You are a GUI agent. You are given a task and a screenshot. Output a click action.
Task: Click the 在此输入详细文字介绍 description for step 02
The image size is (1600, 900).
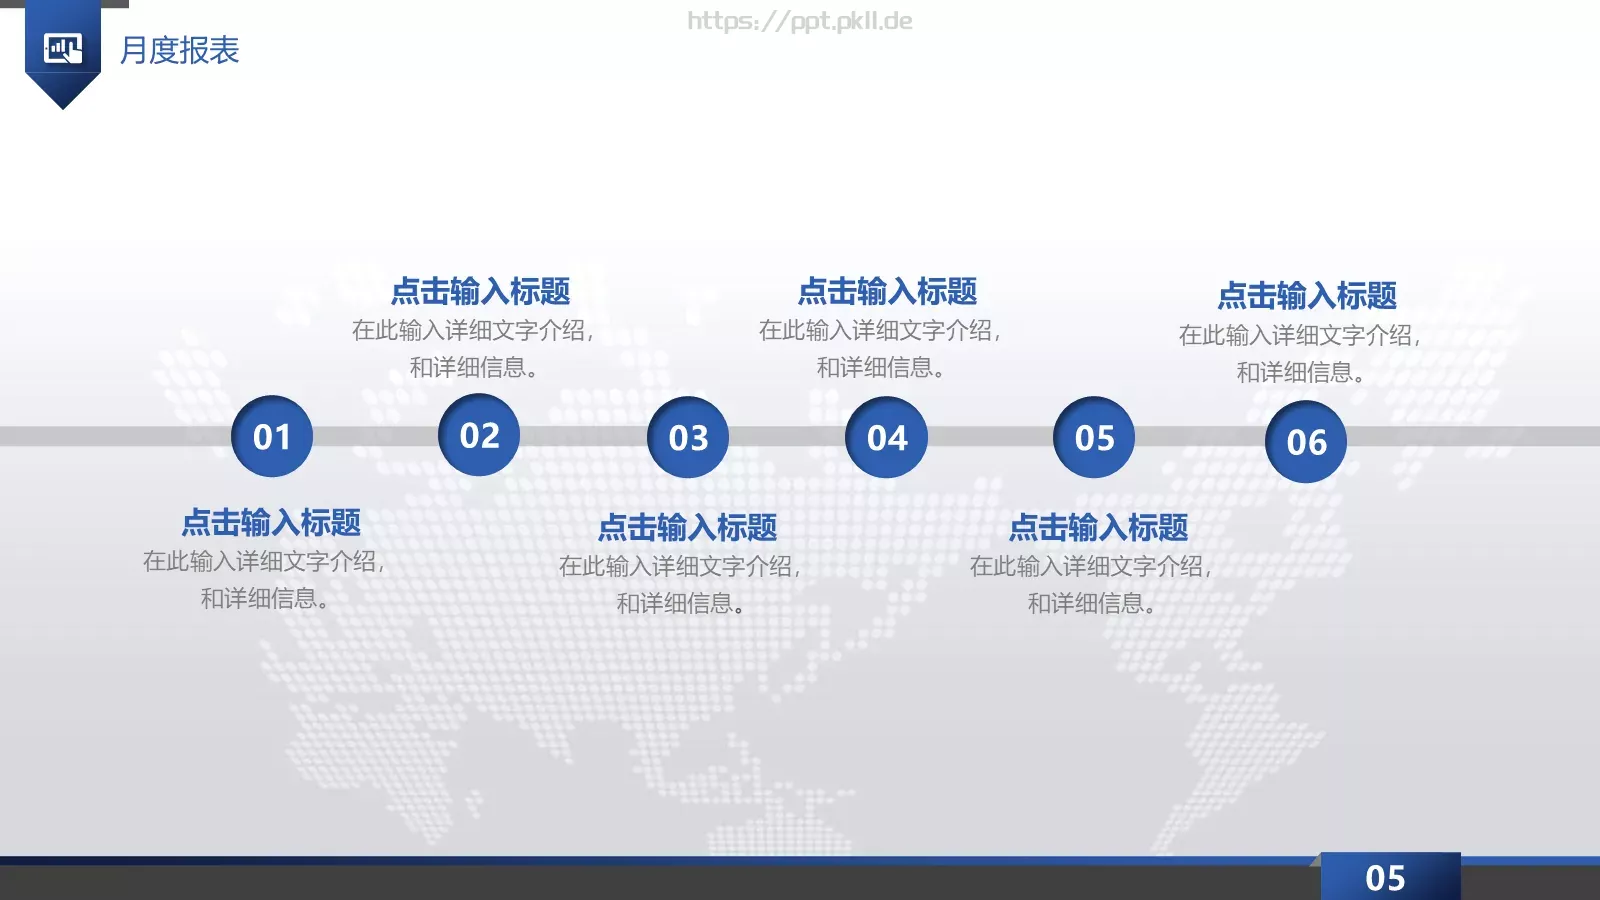[473, 348]
